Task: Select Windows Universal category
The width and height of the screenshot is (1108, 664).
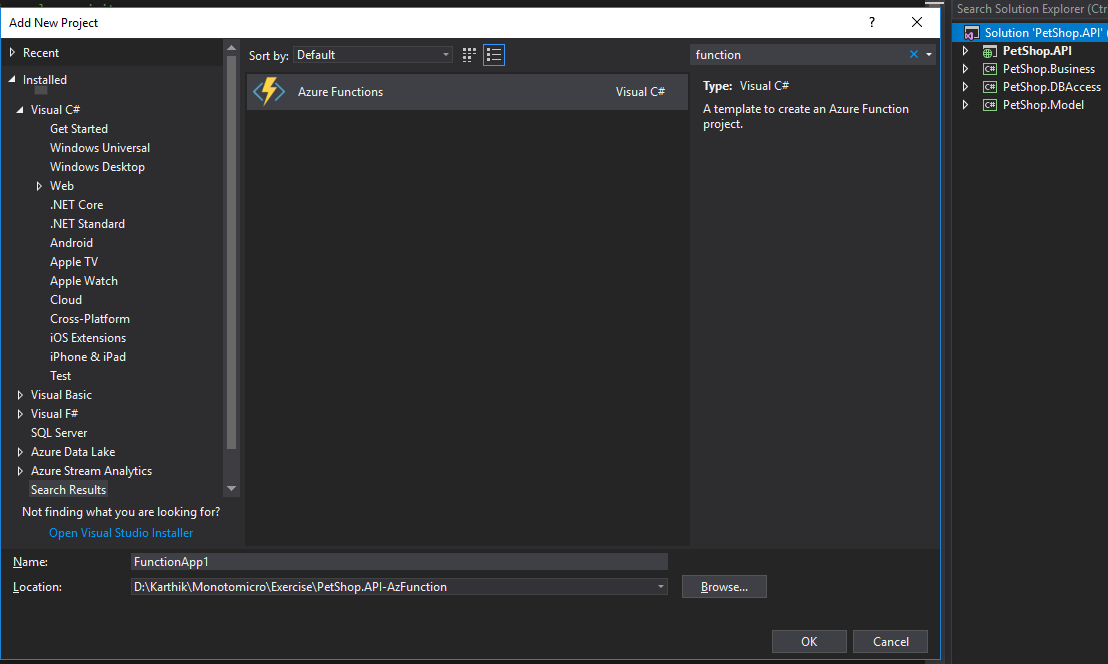Action: tap(100, 148)
